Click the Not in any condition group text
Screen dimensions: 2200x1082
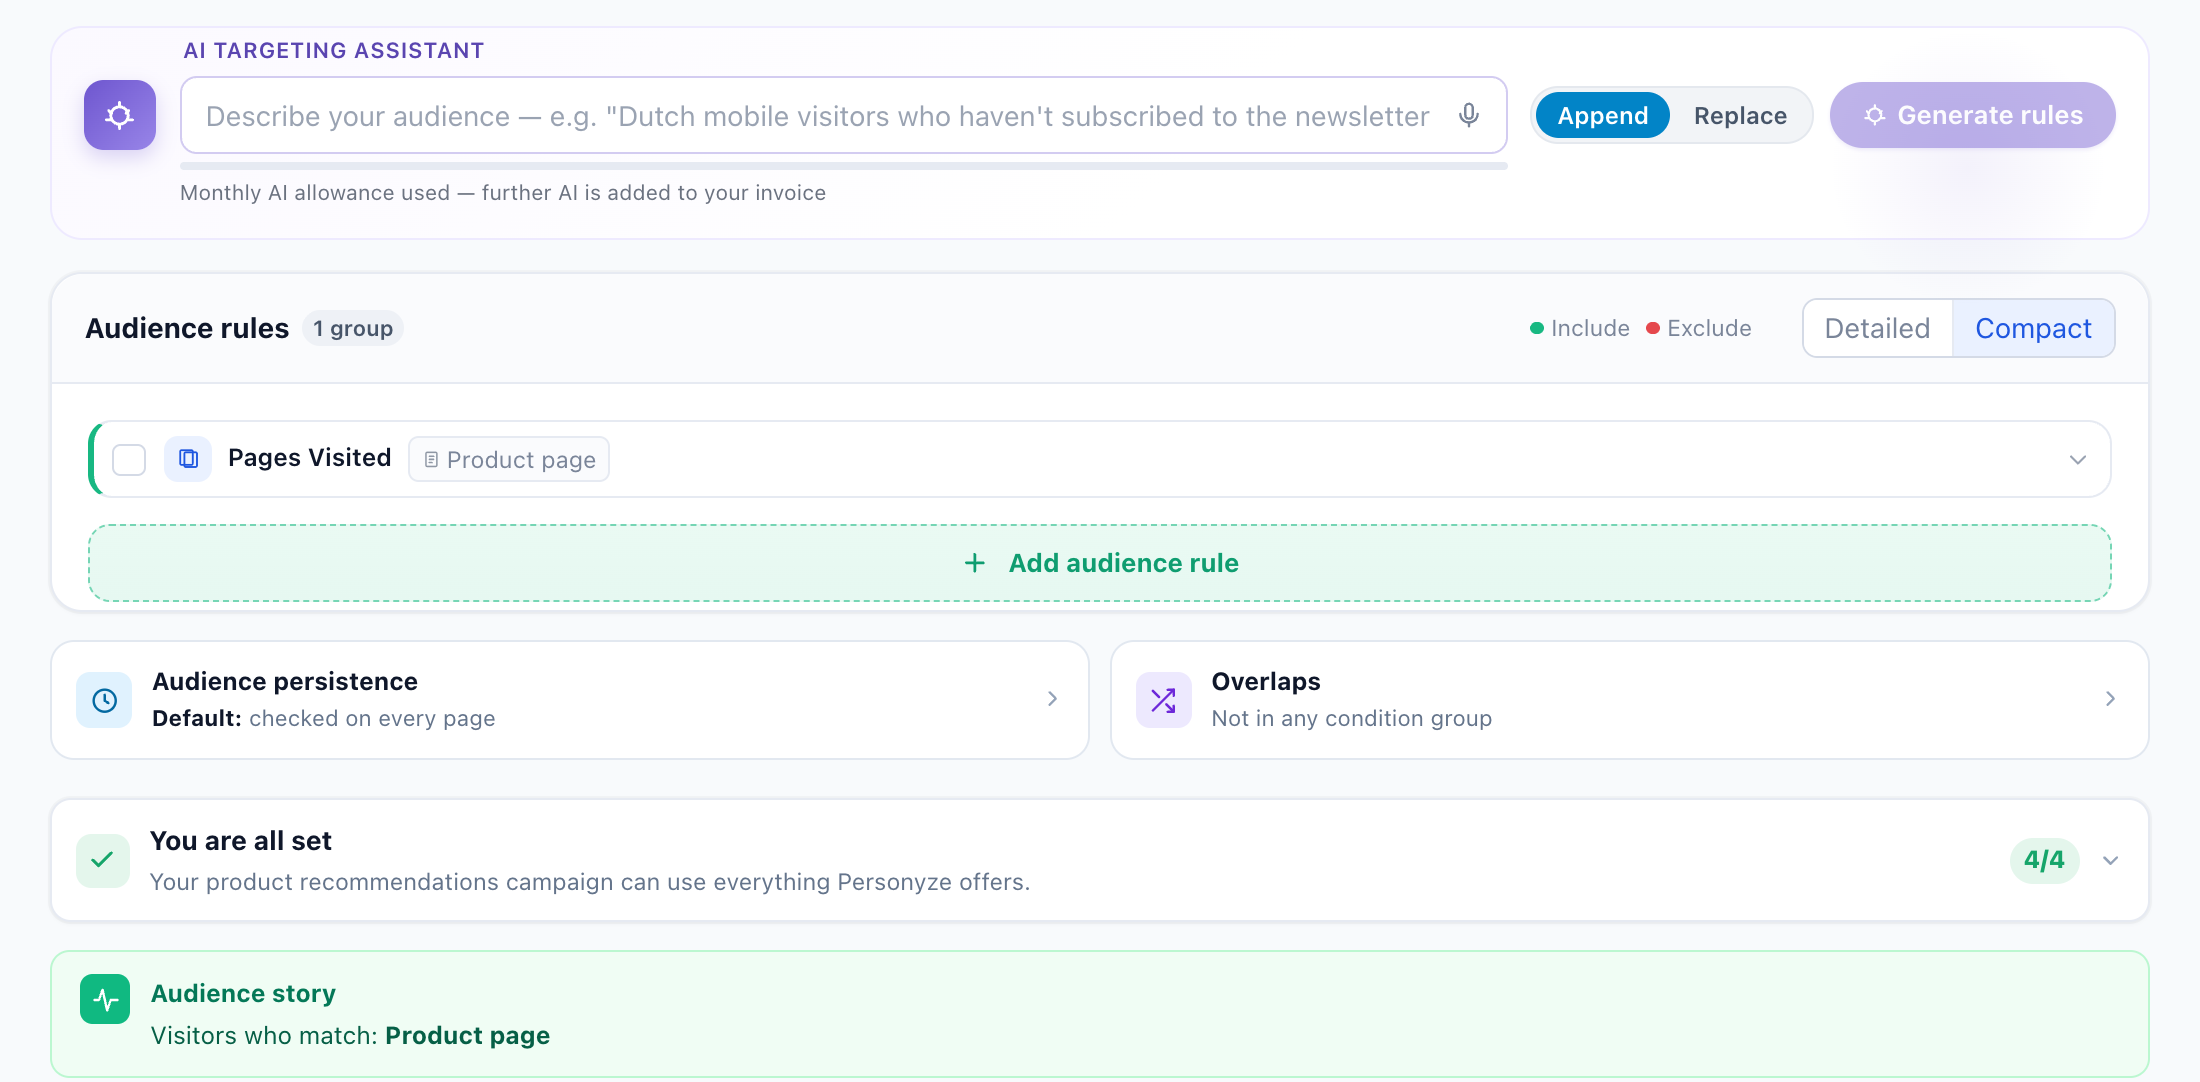point(1351,718)
